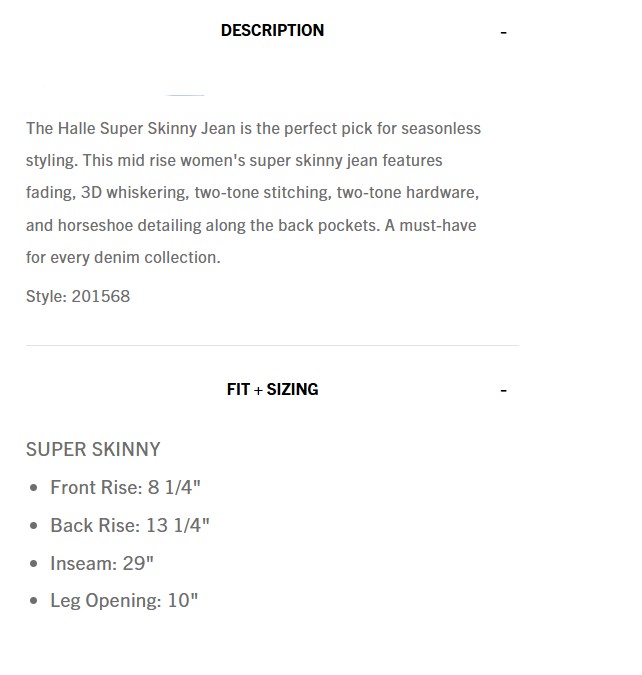Click the SUPER SKINNY fit heading
This screenshot has height=675, width=642.
tap(93, 449)
